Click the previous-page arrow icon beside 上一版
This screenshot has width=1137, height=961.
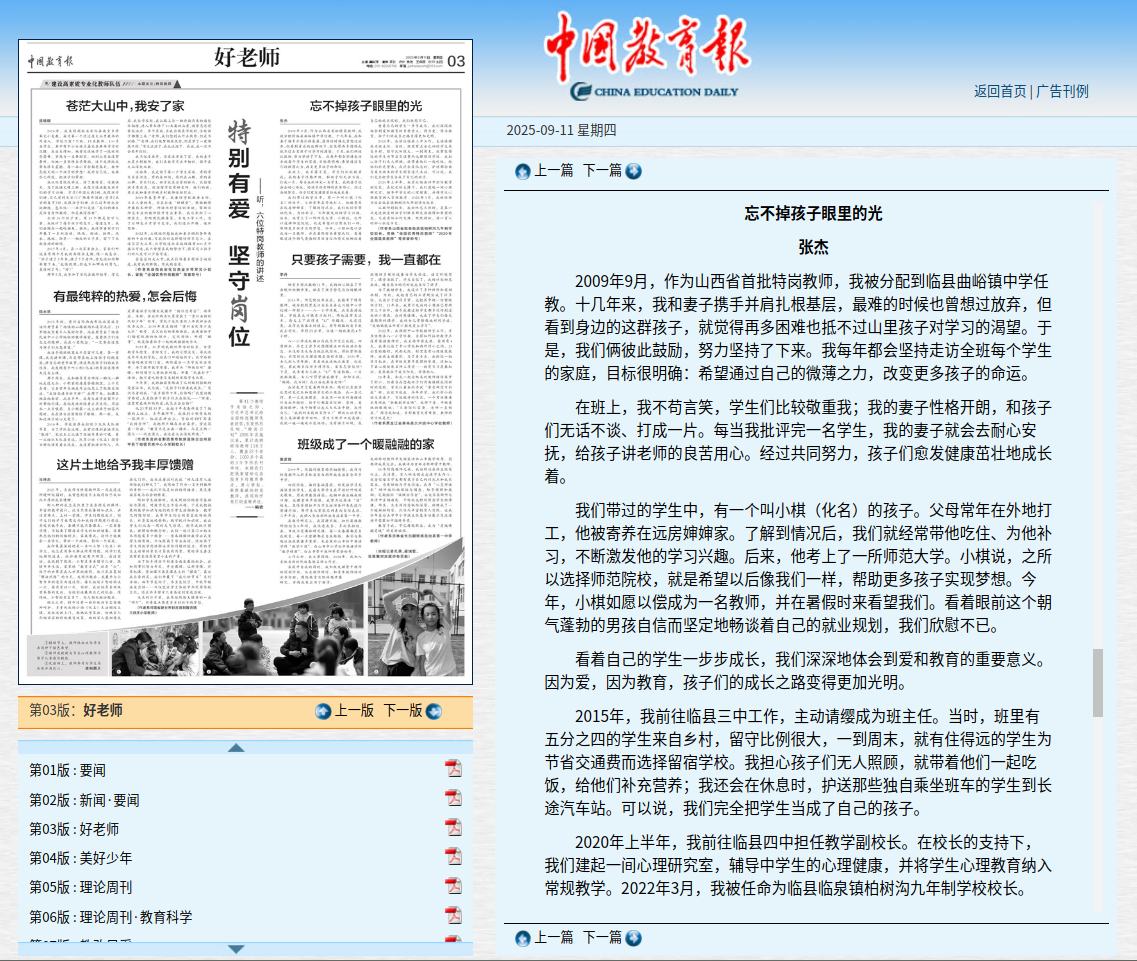(323, 711)
